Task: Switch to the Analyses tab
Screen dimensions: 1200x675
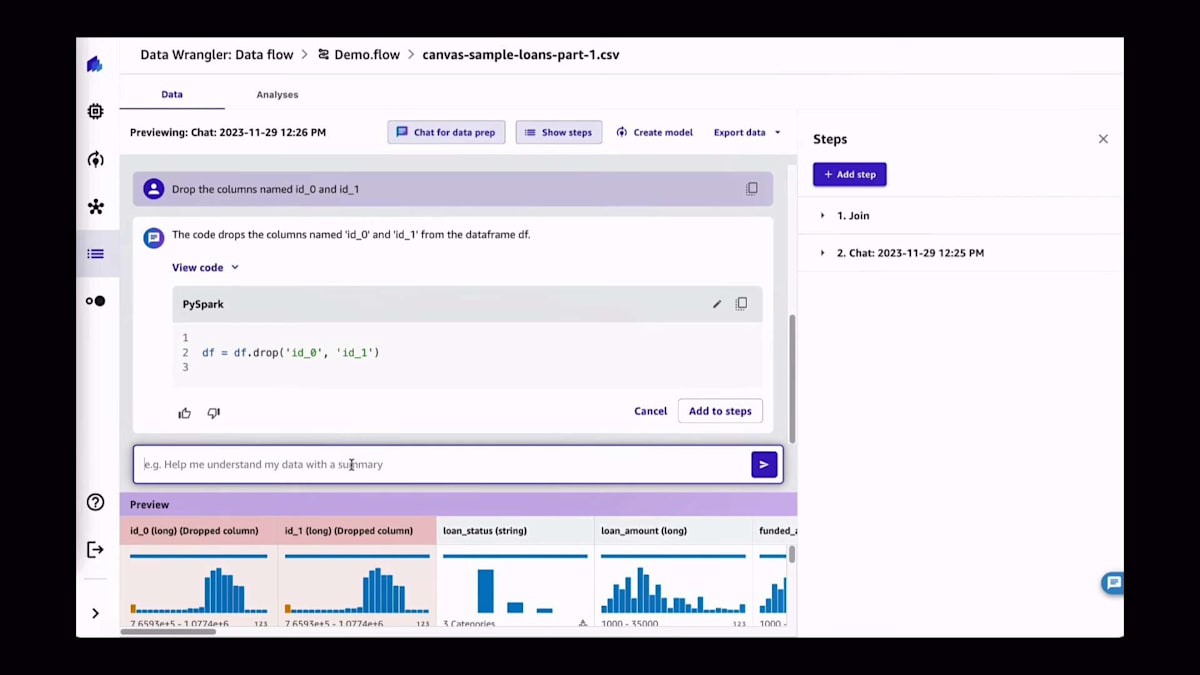Action: coord(277,94)
